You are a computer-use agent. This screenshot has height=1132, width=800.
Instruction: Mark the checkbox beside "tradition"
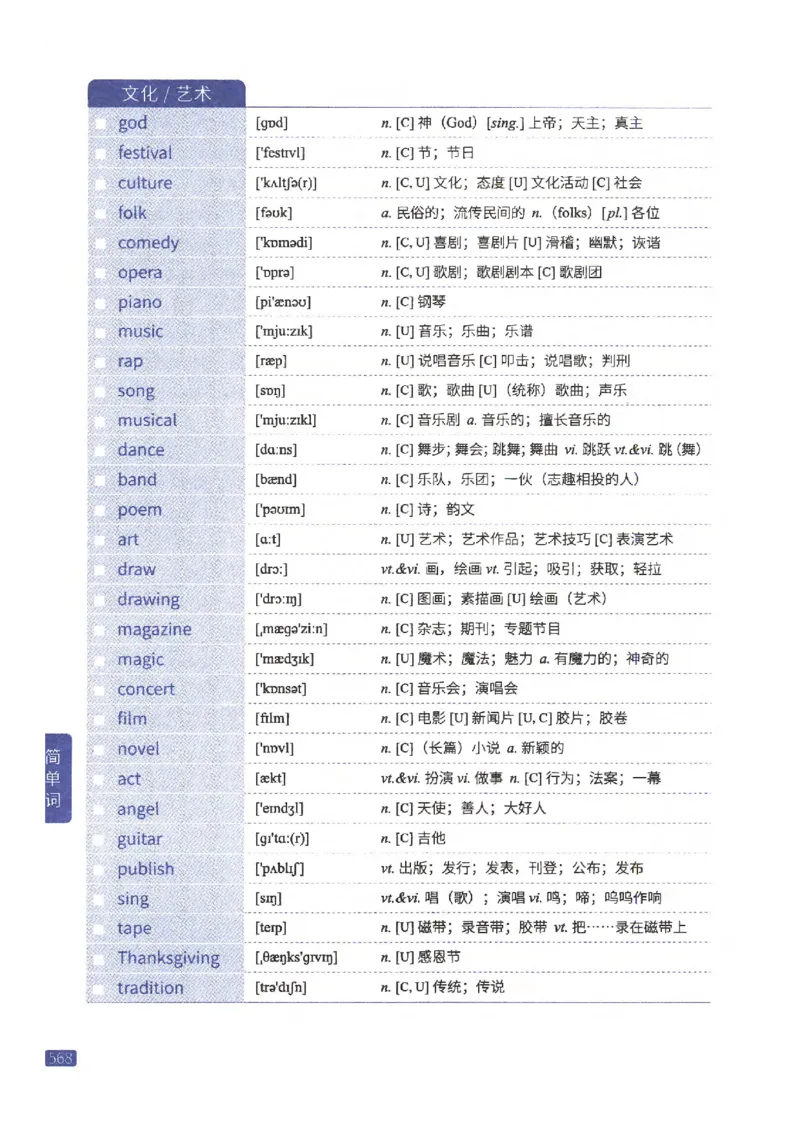click(x=101, y=987)
